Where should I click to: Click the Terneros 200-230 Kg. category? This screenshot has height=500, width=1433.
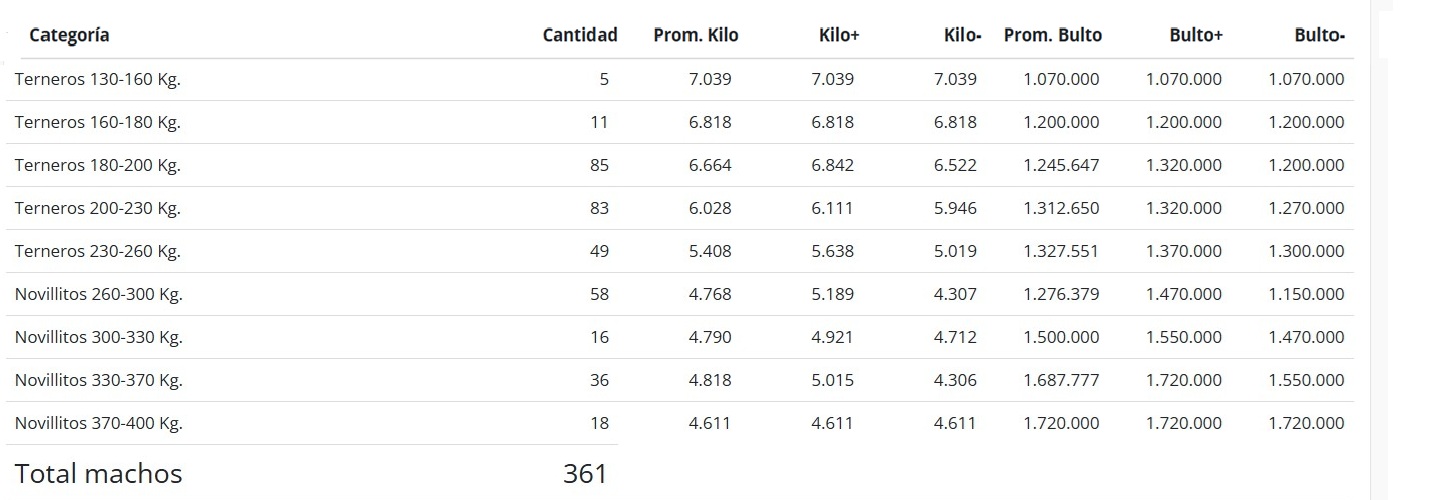click(97, 208)
